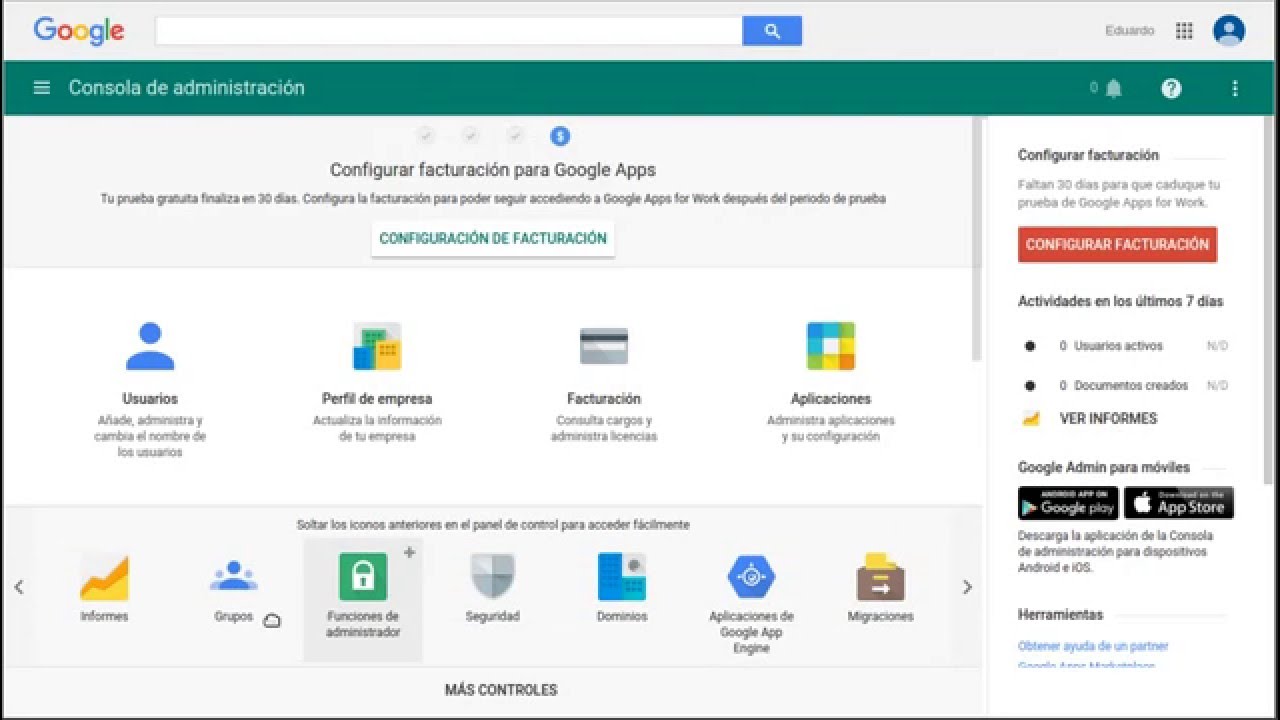The width and height of the screenshot is (1280, 720).
Task: Click the billing dollar step icon
Action: coord(560,136)
